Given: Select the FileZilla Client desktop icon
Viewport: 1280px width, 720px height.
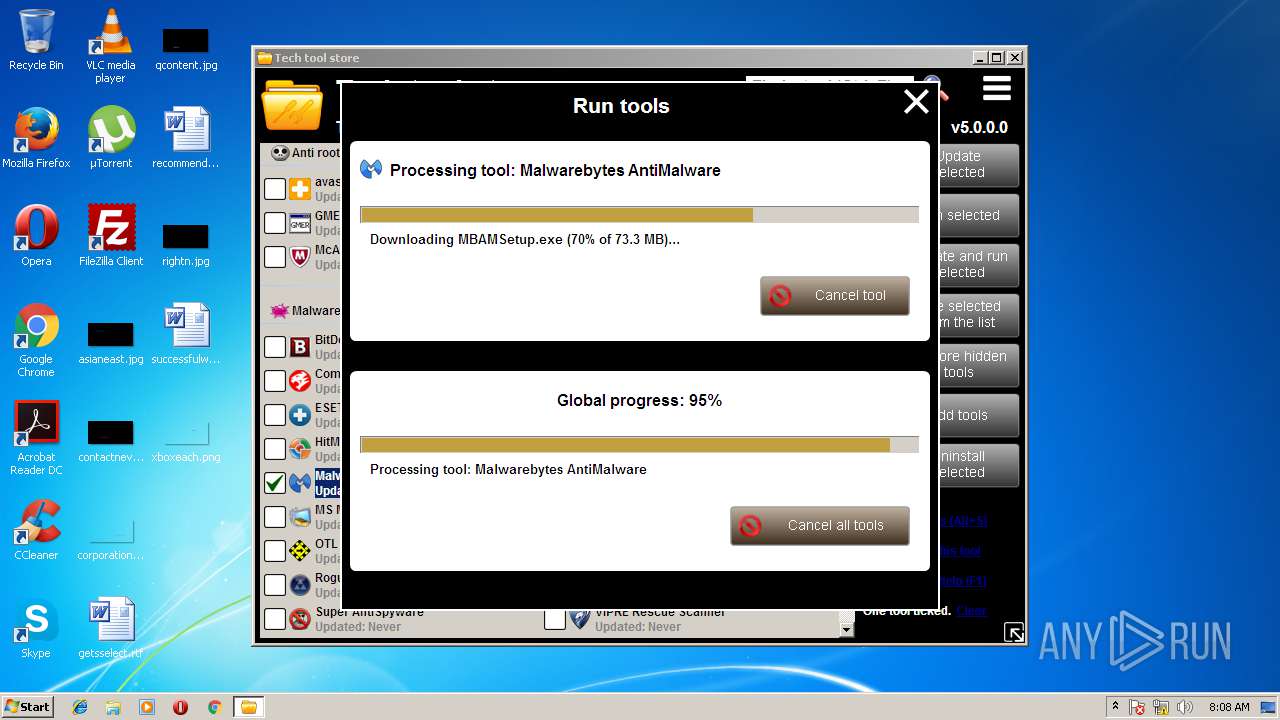Looking at the screenshot, I should pyautogui.click(x=110, y=236).
